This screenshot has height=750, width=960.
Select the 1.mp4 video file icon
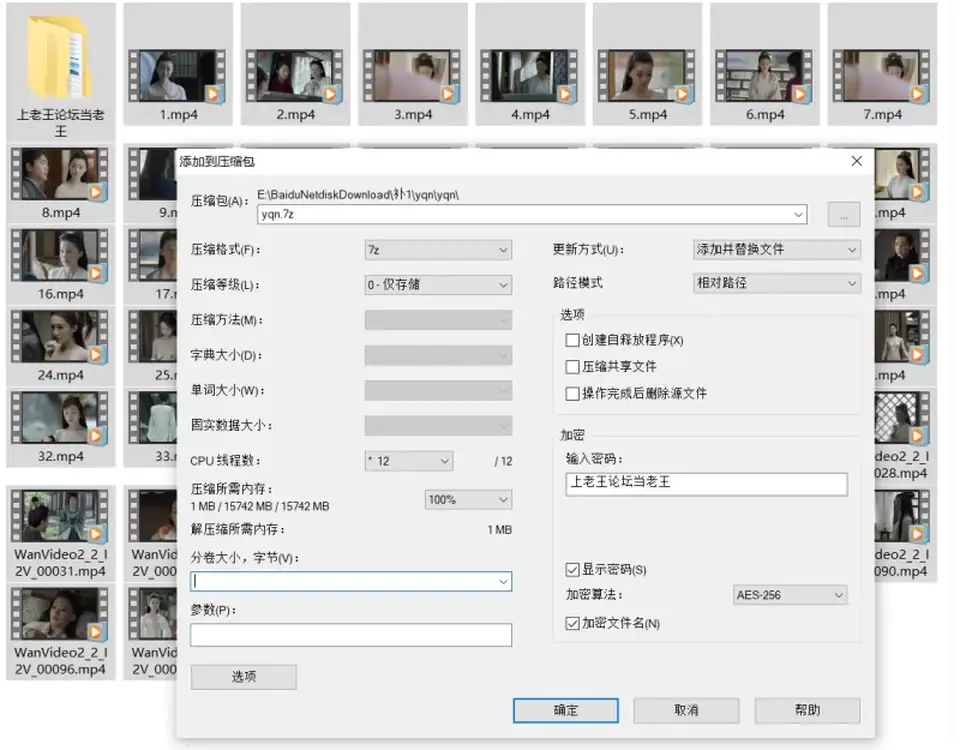coord(178,75)
